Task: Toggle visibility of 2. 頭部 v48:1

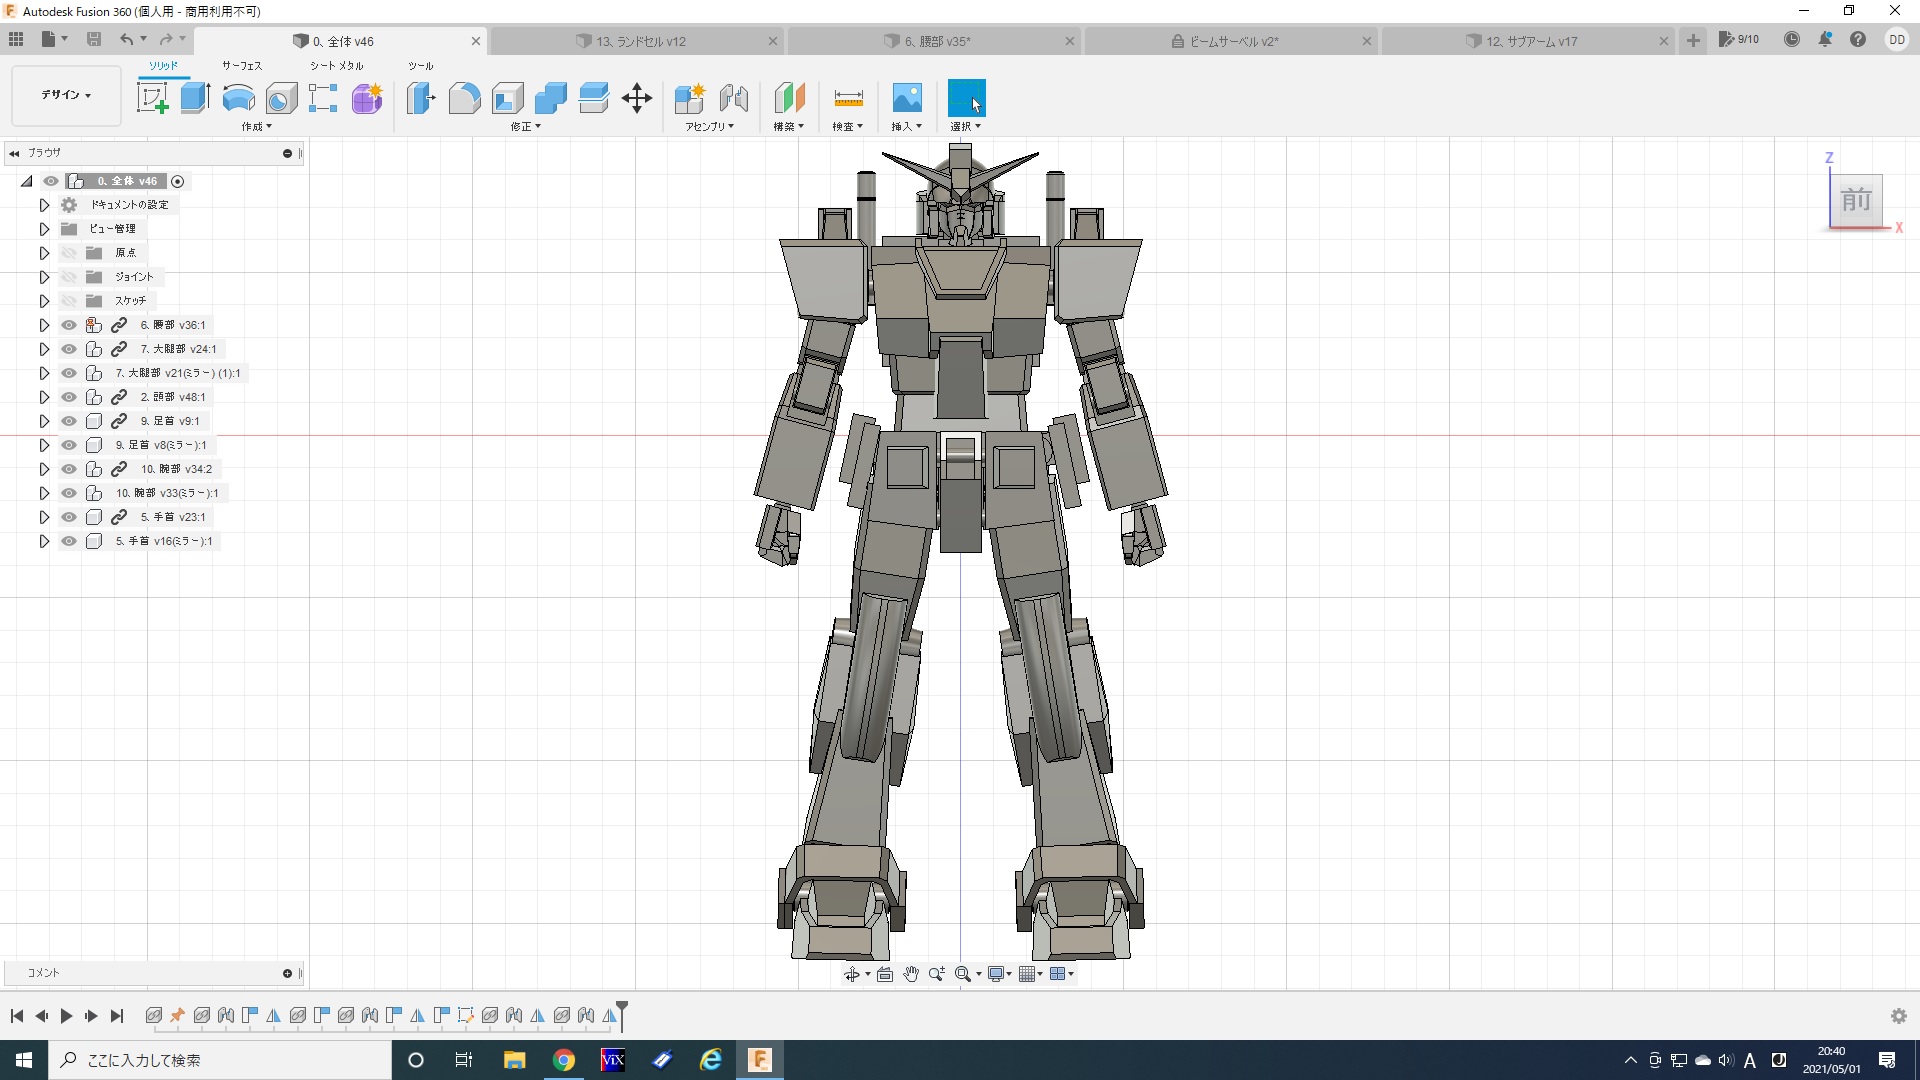Action: 69,397
